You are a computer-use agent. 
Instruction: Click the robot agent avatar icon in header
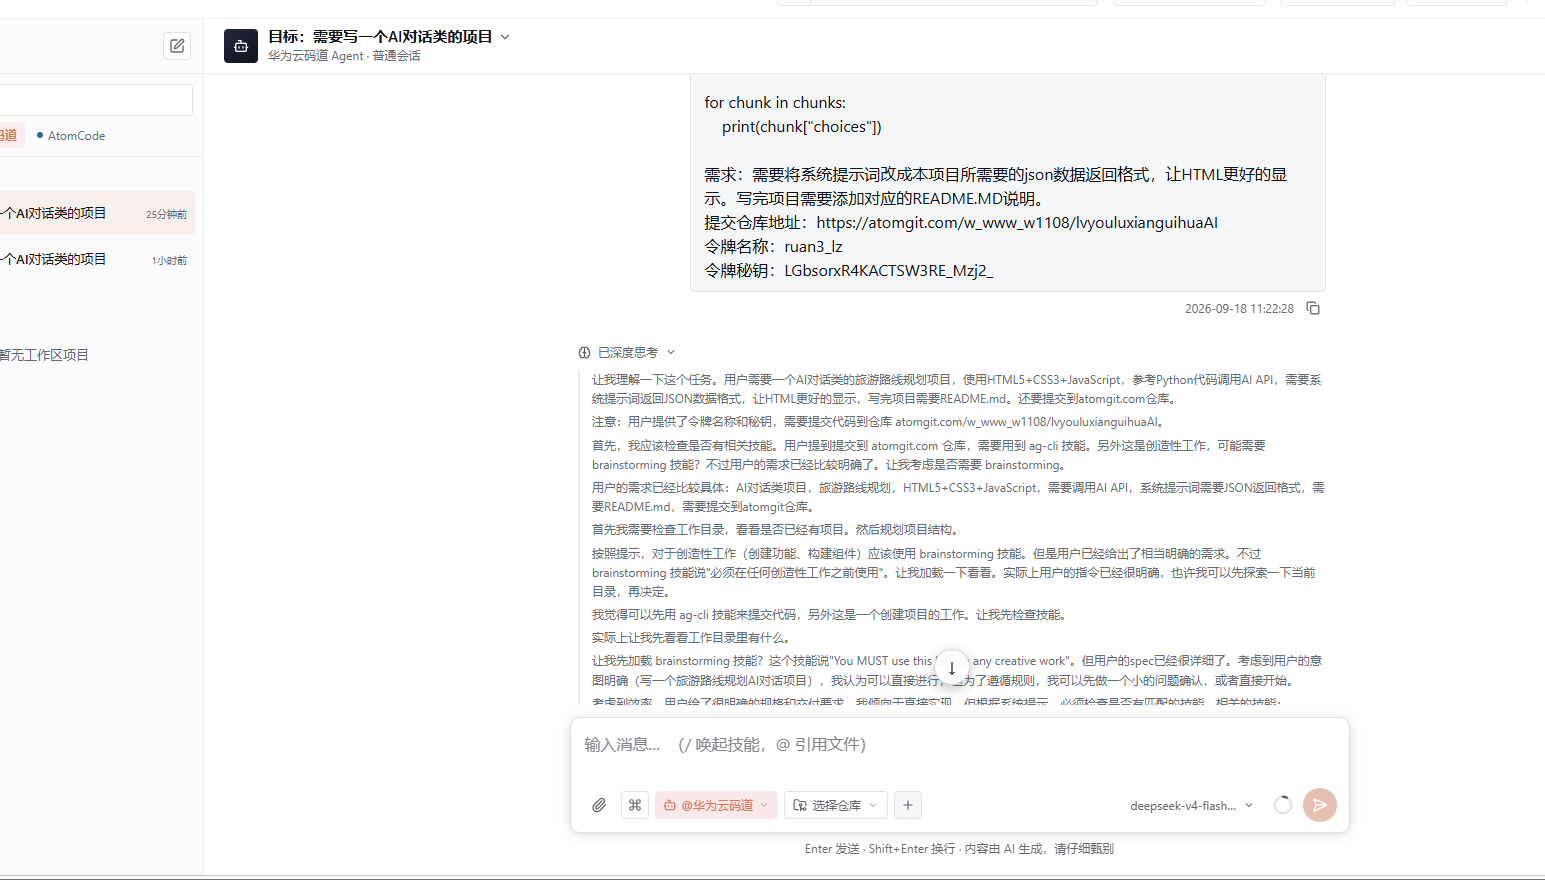[241, 46]
